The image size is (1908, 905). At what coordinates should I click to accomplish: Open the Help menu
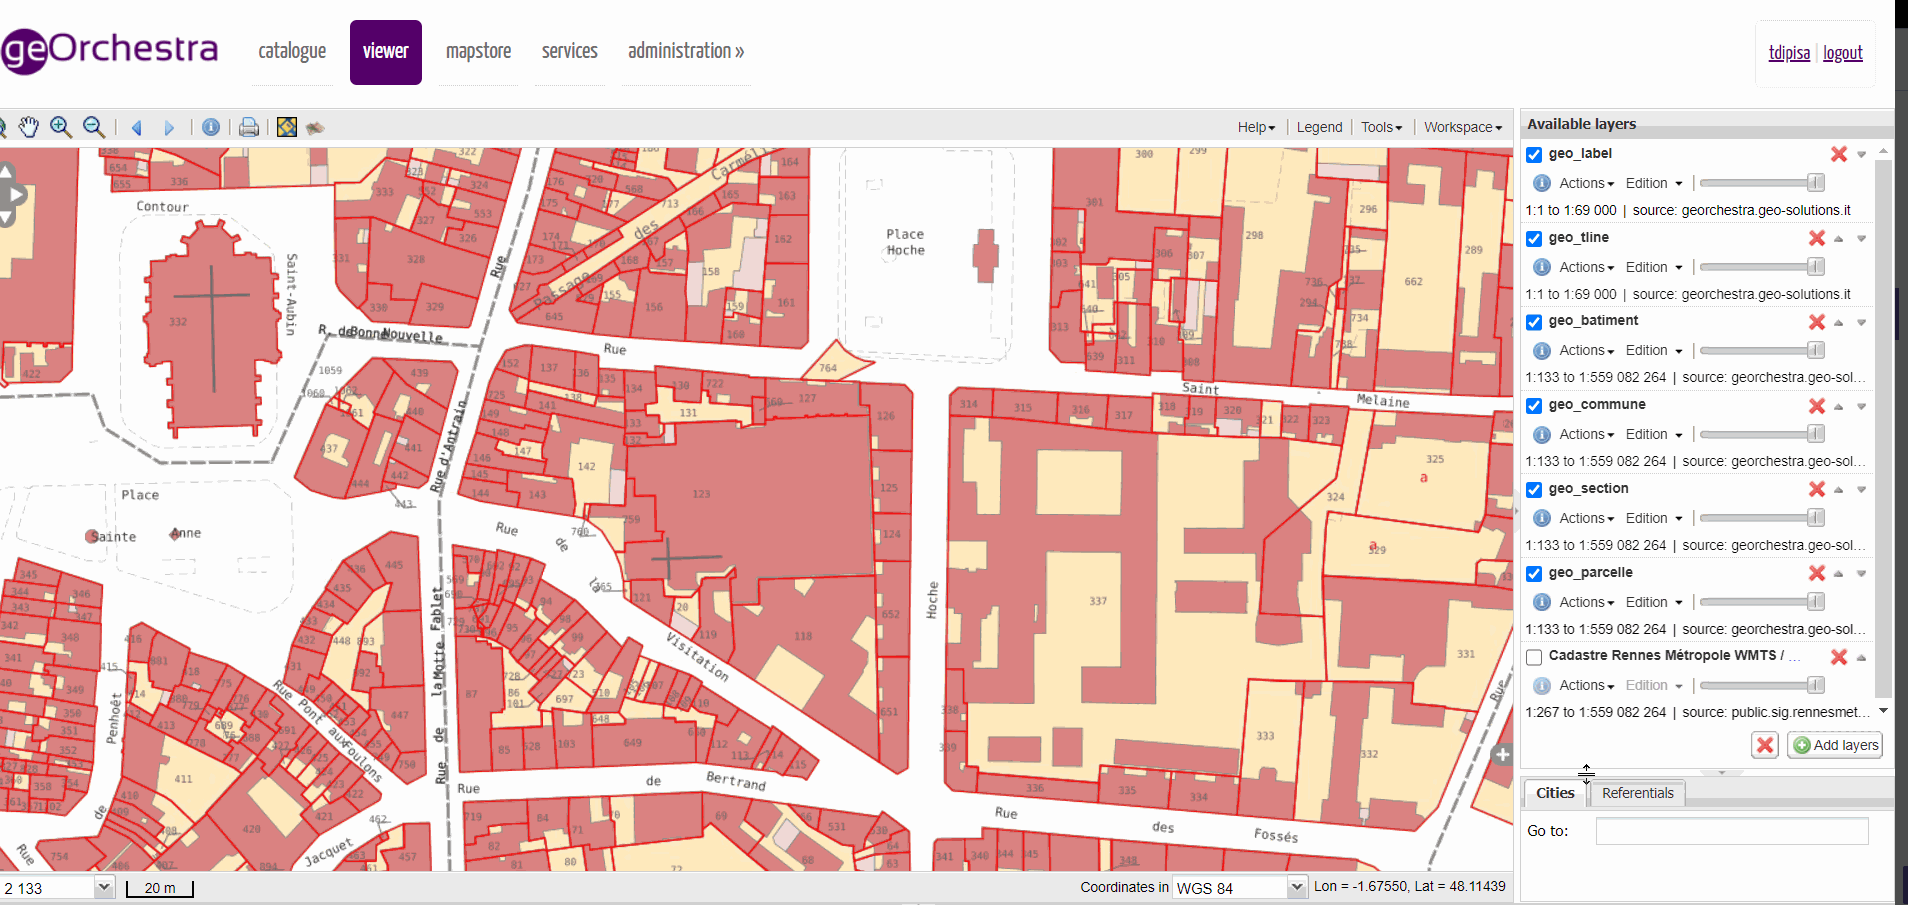coord(1256,127)
